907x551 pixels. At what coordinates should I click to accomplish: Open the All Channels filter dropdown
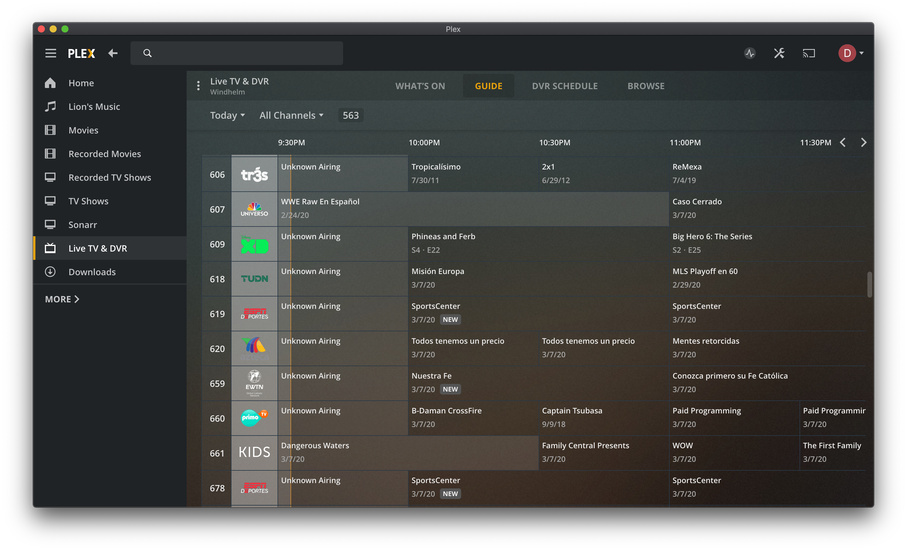pos(291,115)
